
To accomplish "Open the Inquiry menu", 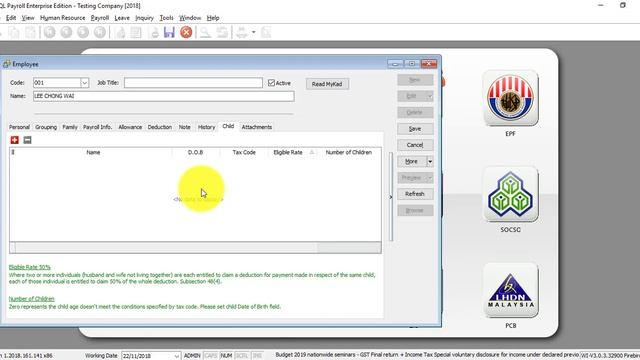I will [144, 18].
